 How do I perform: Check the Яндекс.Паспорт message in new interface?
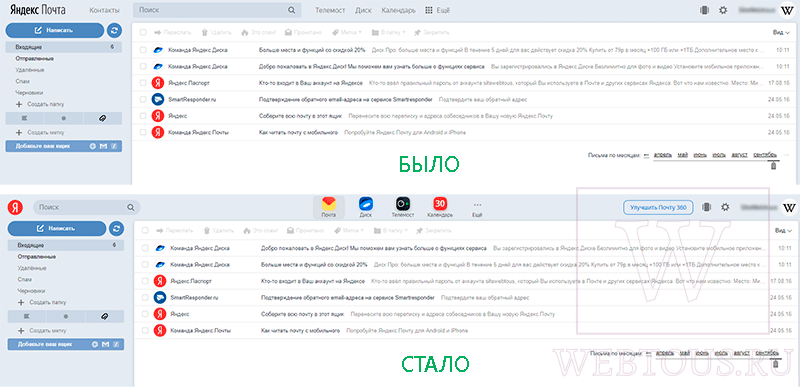point(145,281)
